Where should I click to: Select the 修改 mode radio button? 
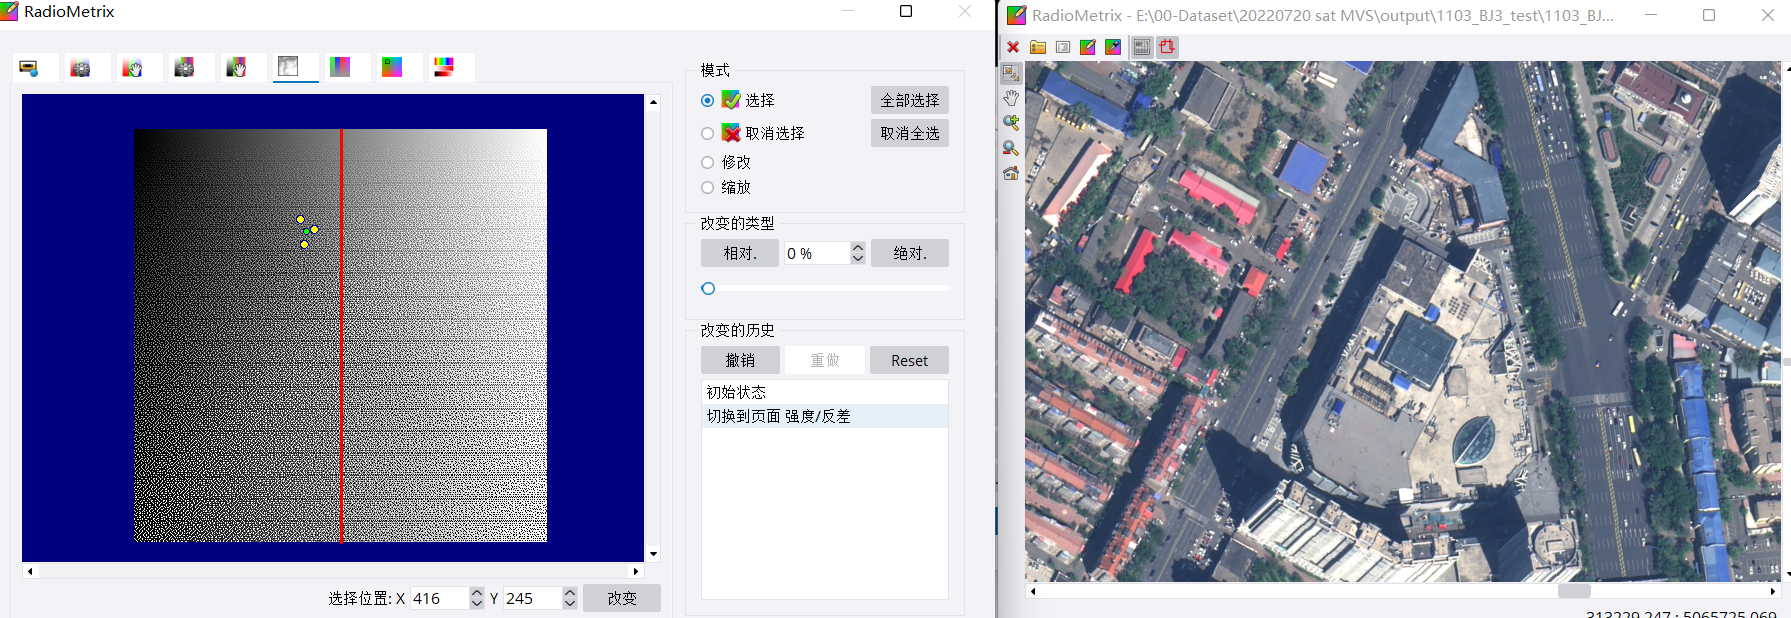pyautogui.click(x=708, y=162)
